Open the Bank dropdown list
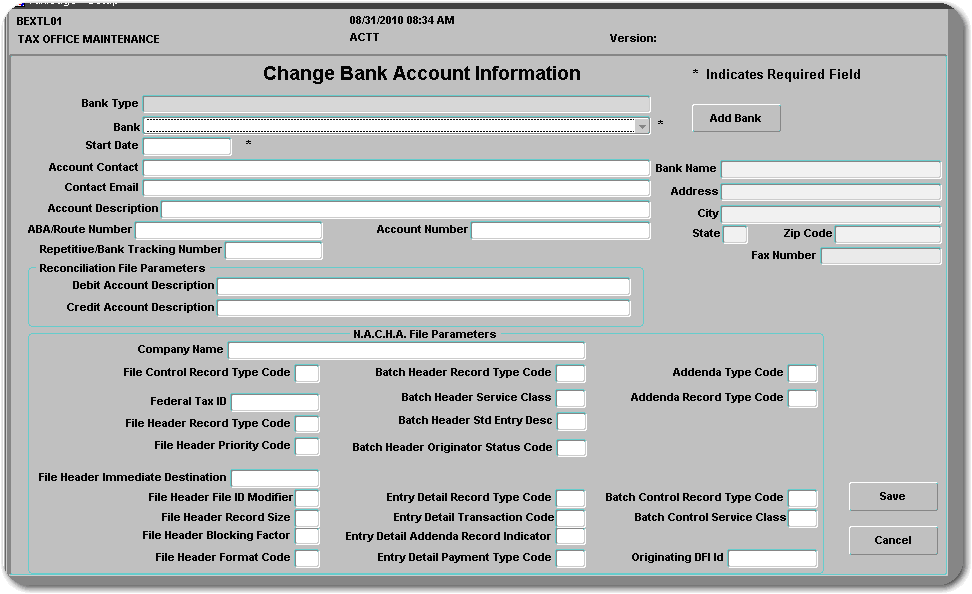This screenshot has width=972, height=594. click(x=642, y=126)
